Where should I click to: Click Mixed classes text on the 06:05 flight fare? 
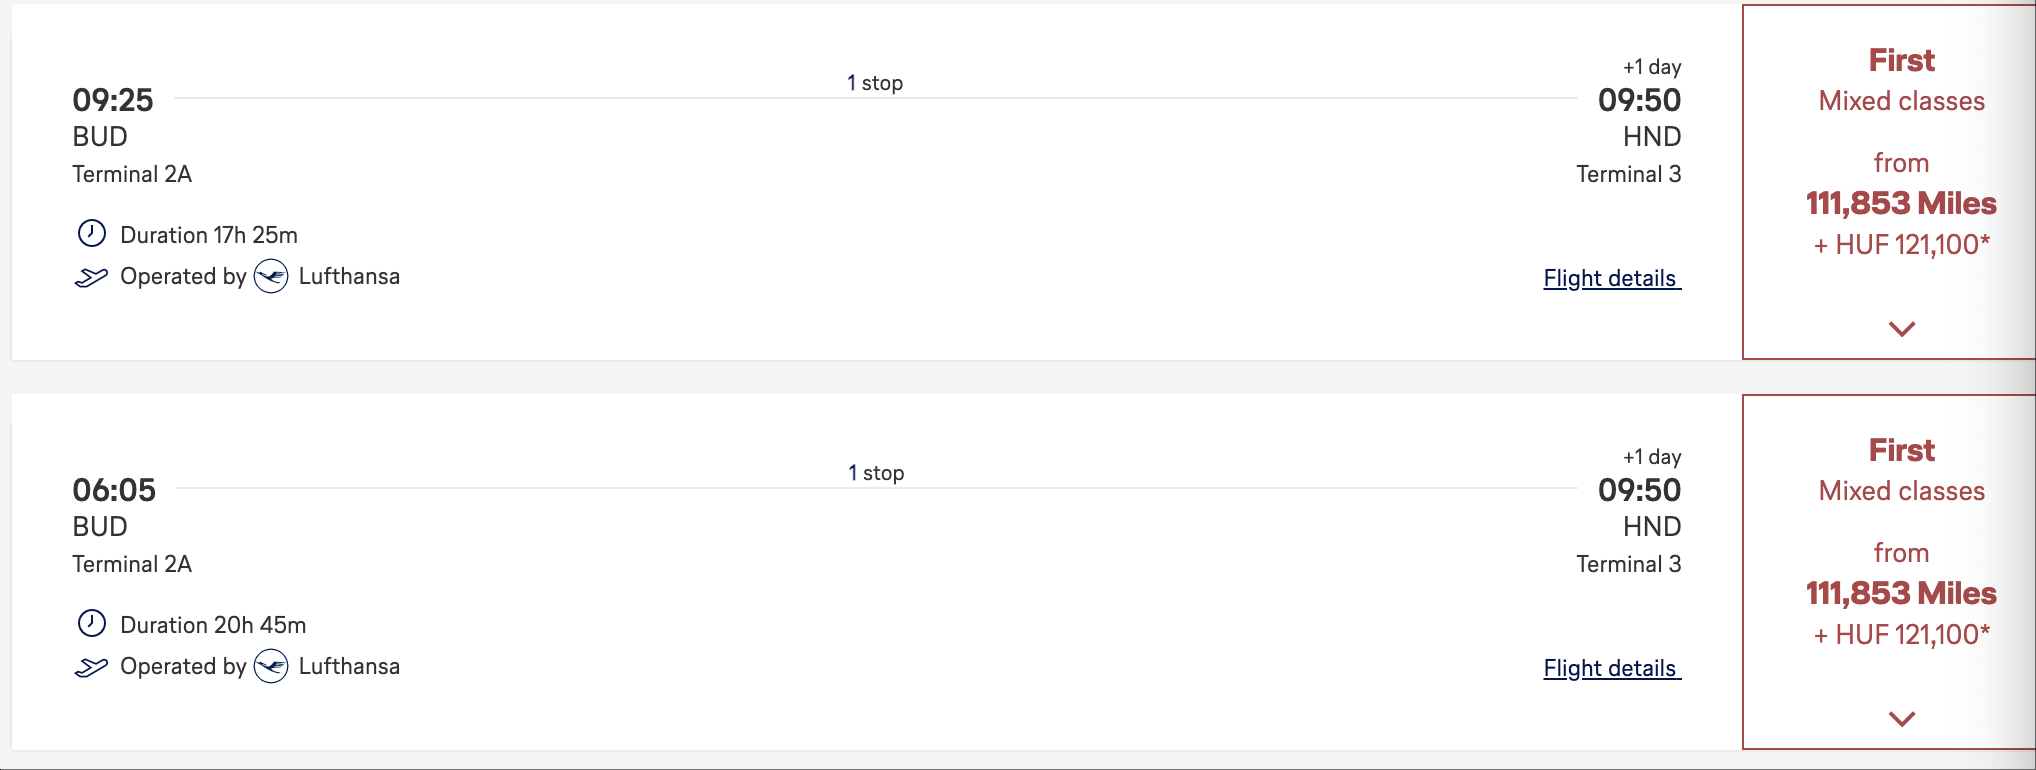pyautogui.click(x=1901, y=491)
